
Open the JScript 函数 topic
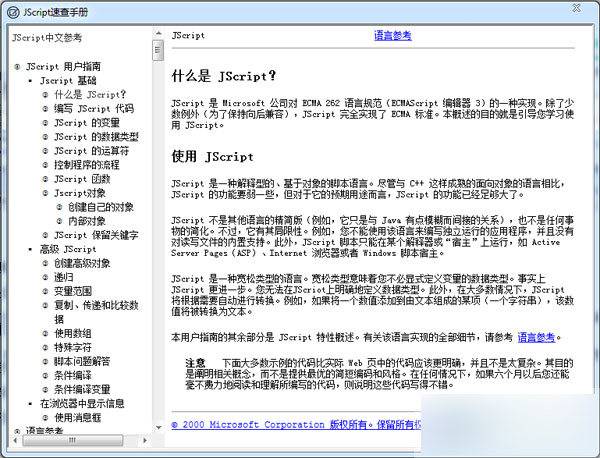pyautogui.click(x=82, y=179)
